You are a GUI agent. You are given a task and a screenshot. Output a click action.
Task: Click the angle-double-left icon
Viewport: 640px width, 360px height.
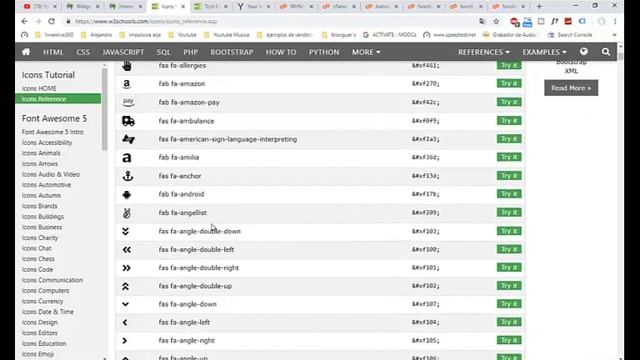pyautogui.click(x=127, y=249)
